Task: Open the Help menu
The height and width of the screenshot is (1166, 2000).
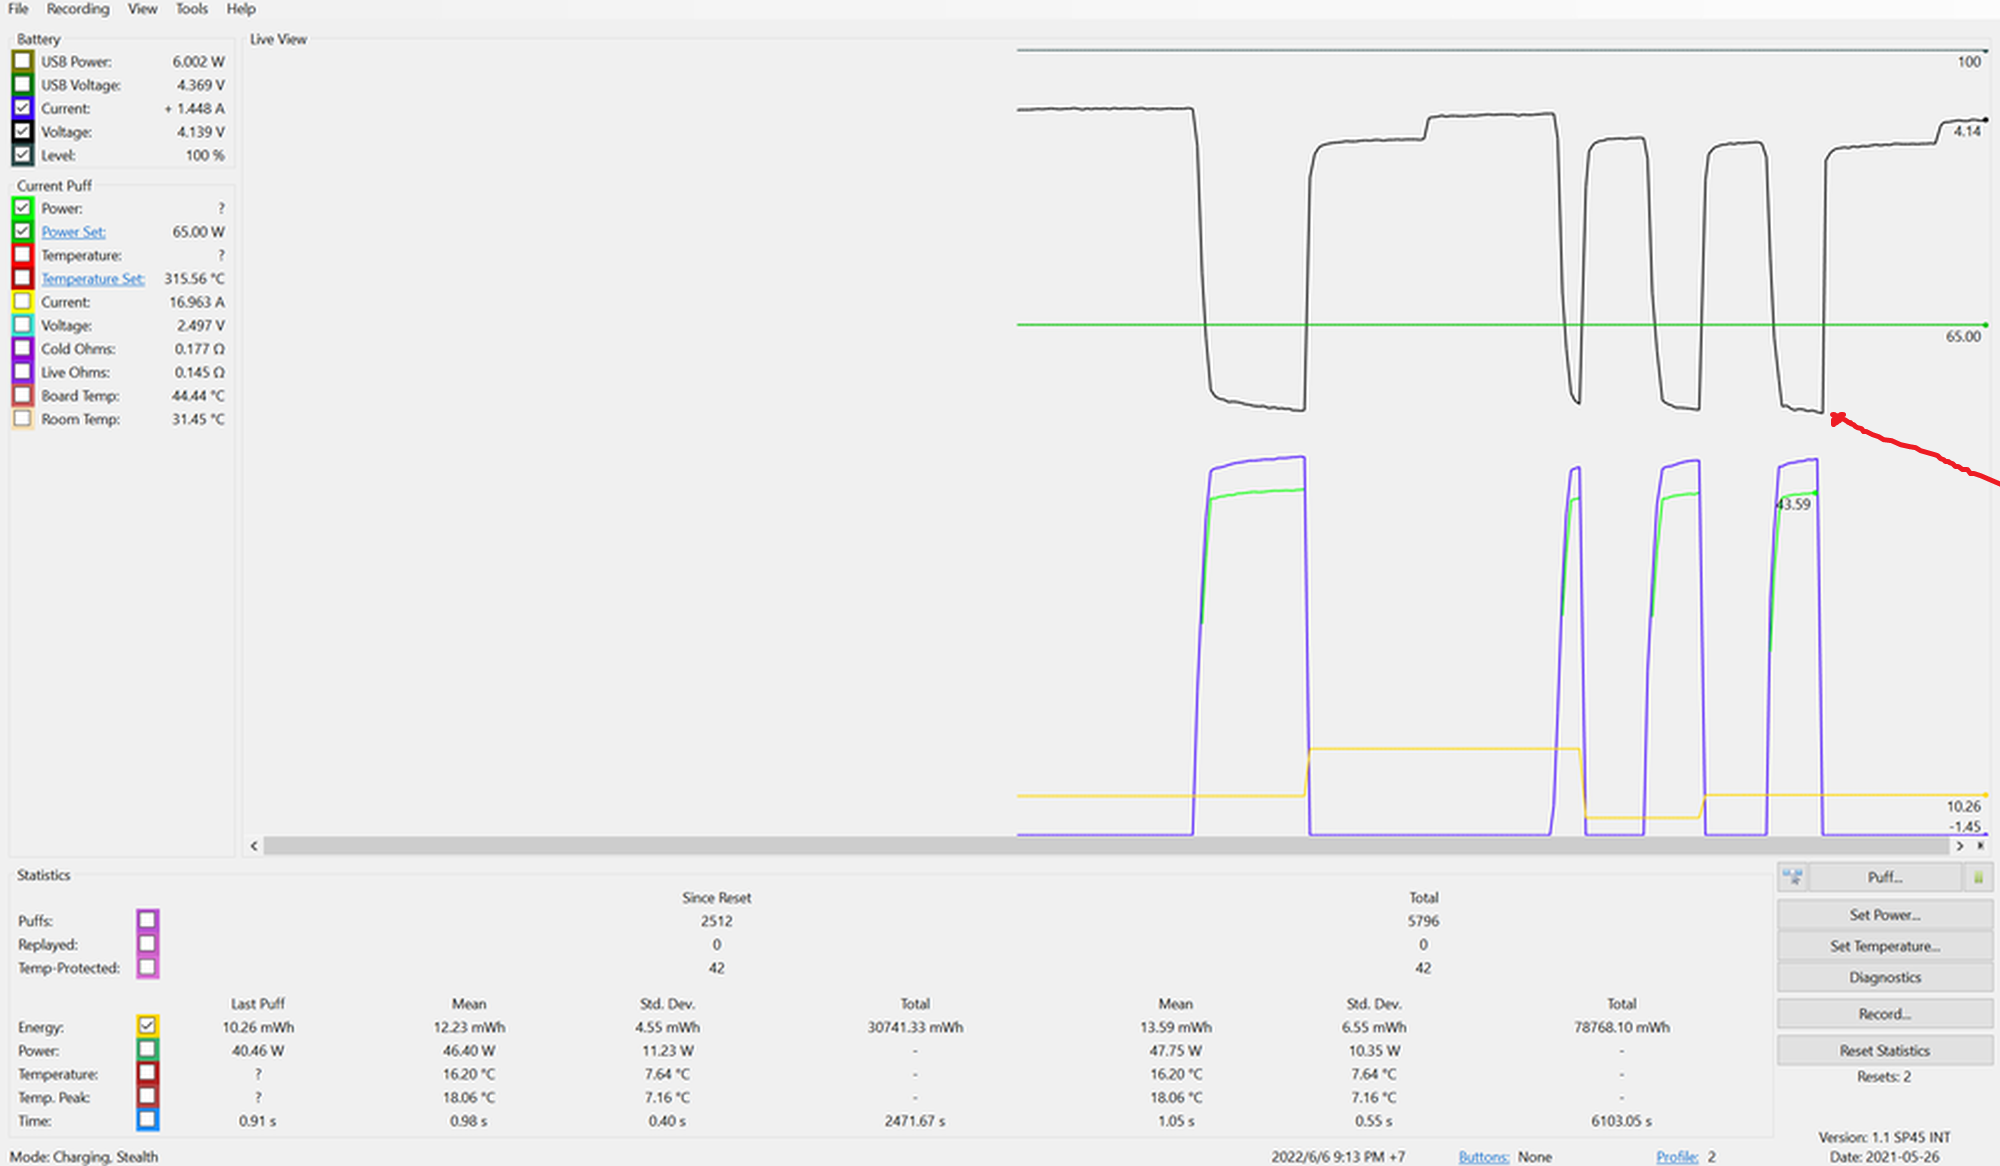Action: [241, 9]
